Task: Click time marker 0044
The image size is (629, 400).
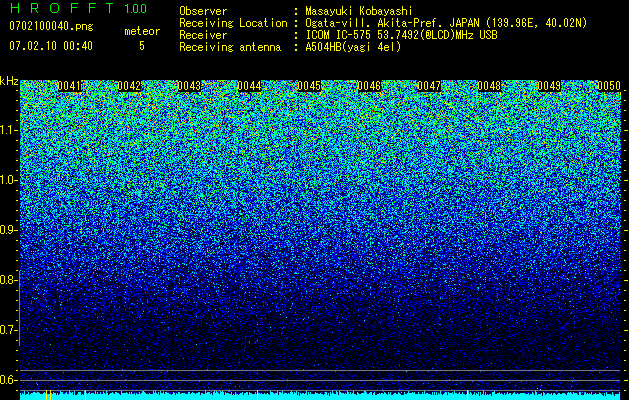Action: [250, 86]
